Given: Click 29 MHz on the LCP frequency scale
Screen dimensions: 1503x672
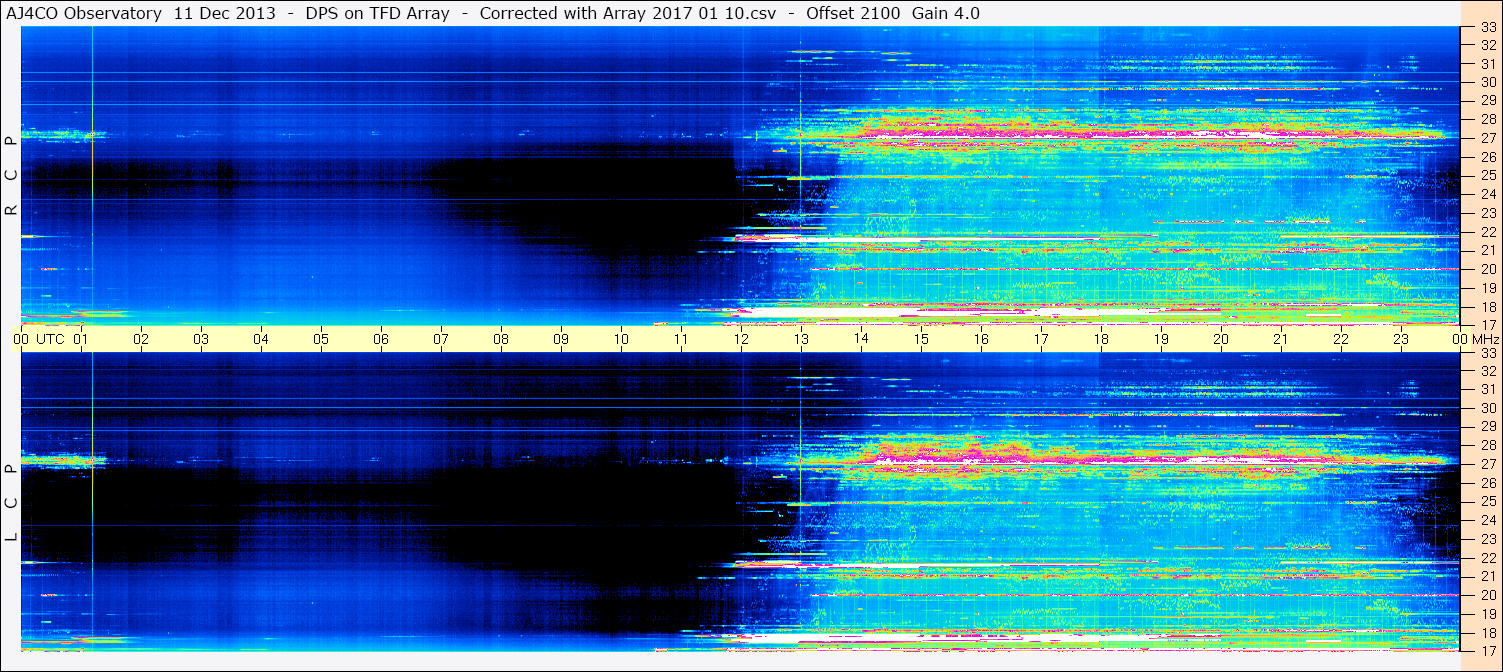Looking at the screenshot, I should [x=1488, y=427].
